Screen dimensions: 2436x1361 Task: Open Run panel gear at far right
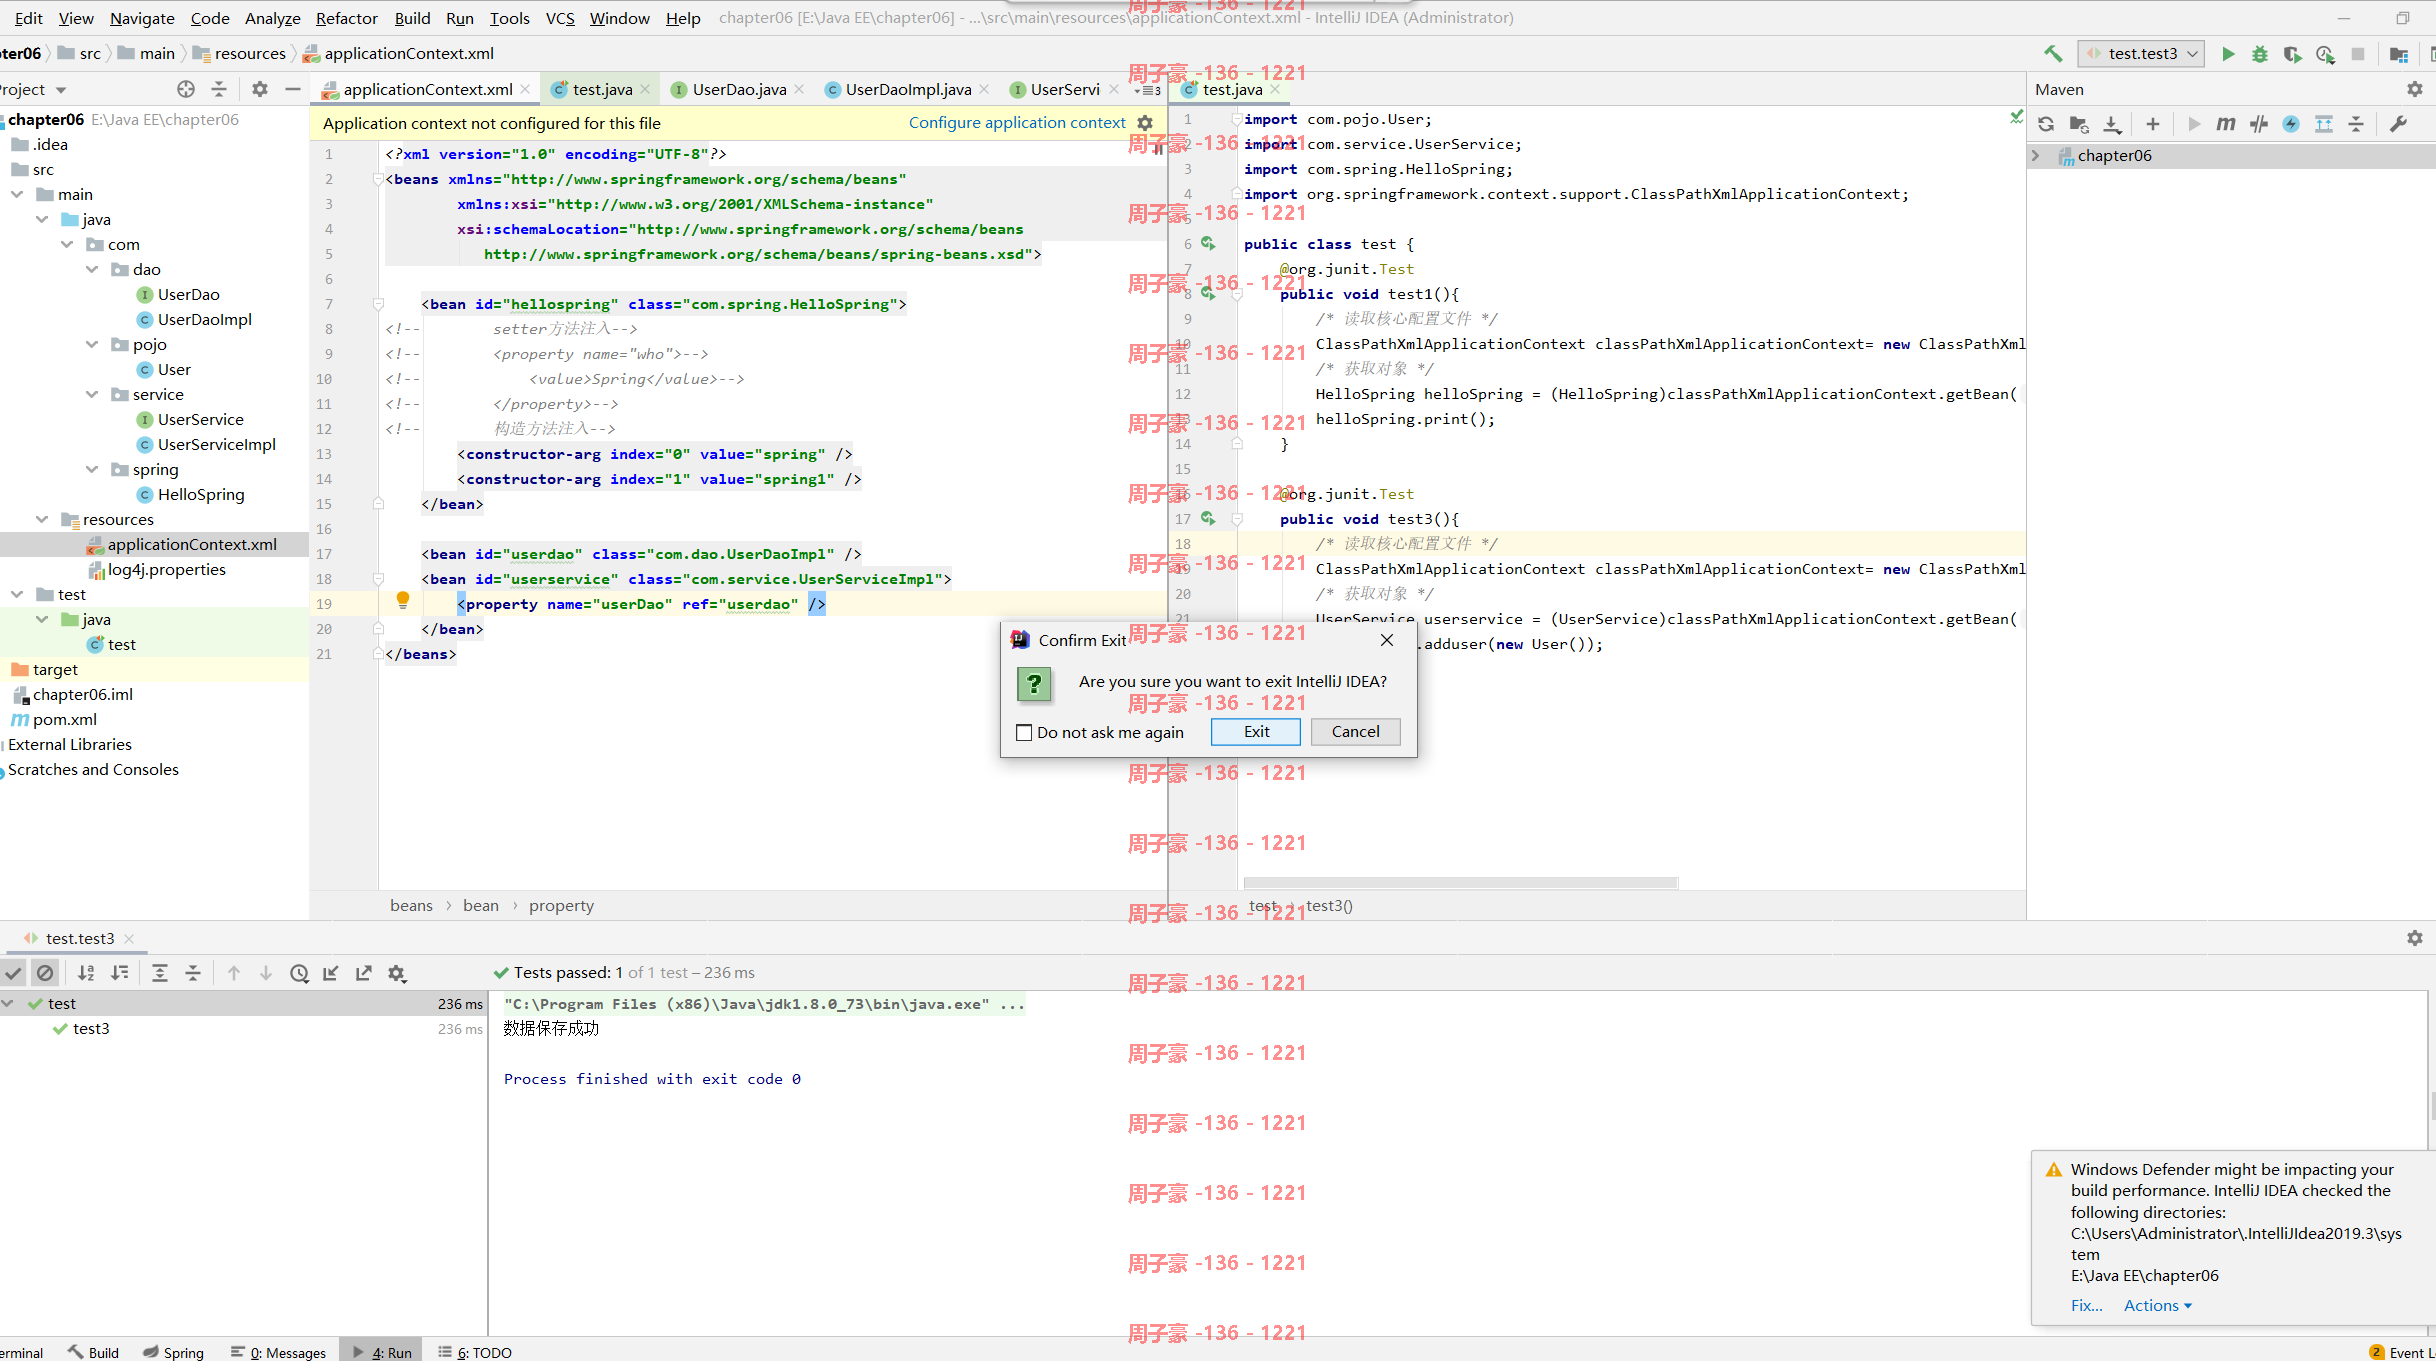[x=2415, y=938]
